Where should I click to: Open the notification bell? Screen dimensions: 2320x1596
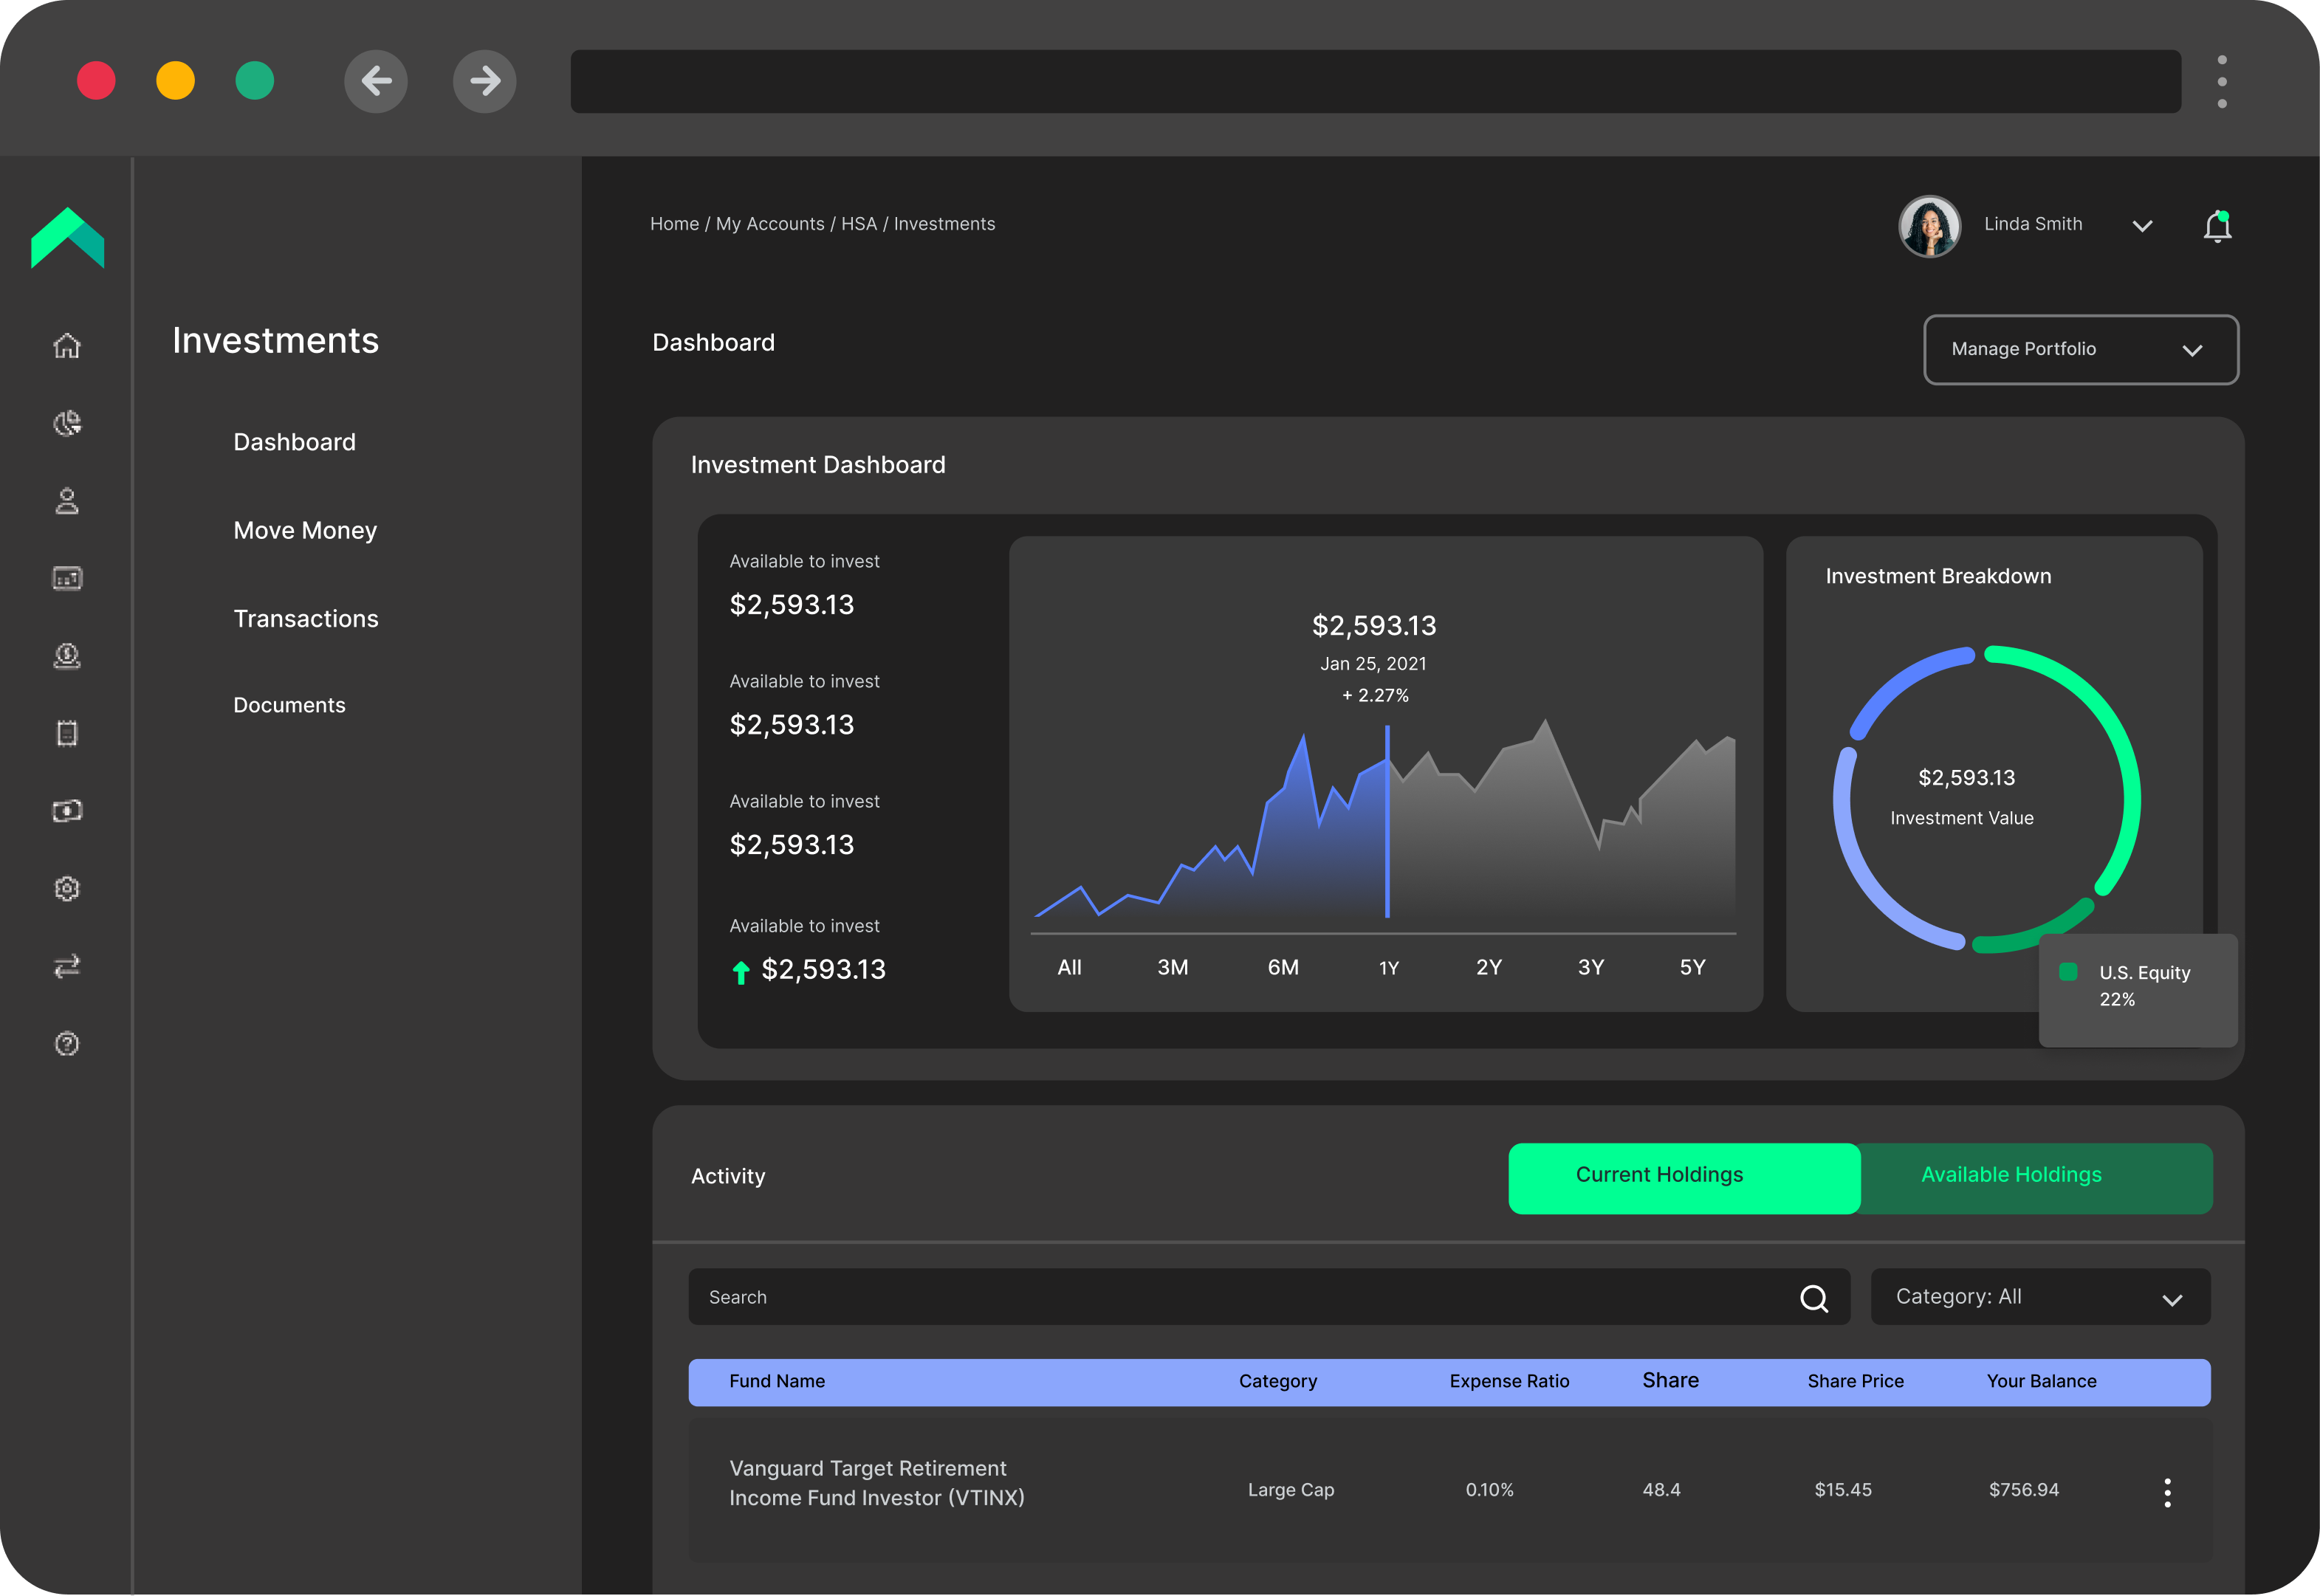(2217, 226)
